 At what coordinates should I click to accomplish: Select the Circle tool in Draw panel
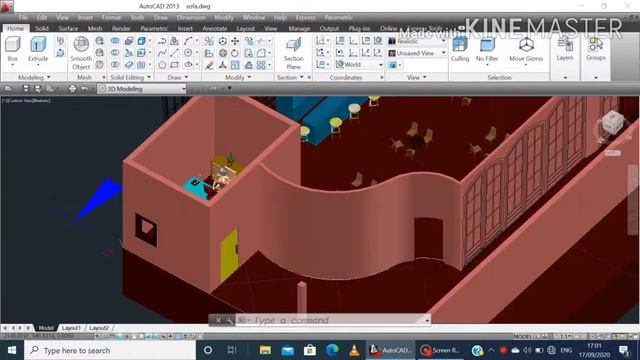coord(188,53)
